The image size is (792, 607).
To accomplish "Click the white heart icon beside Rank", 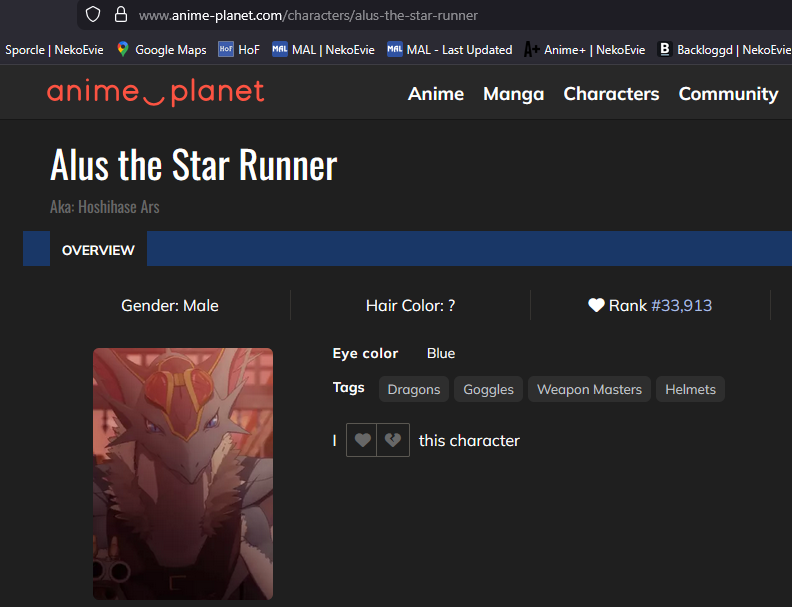I will 596,305.
